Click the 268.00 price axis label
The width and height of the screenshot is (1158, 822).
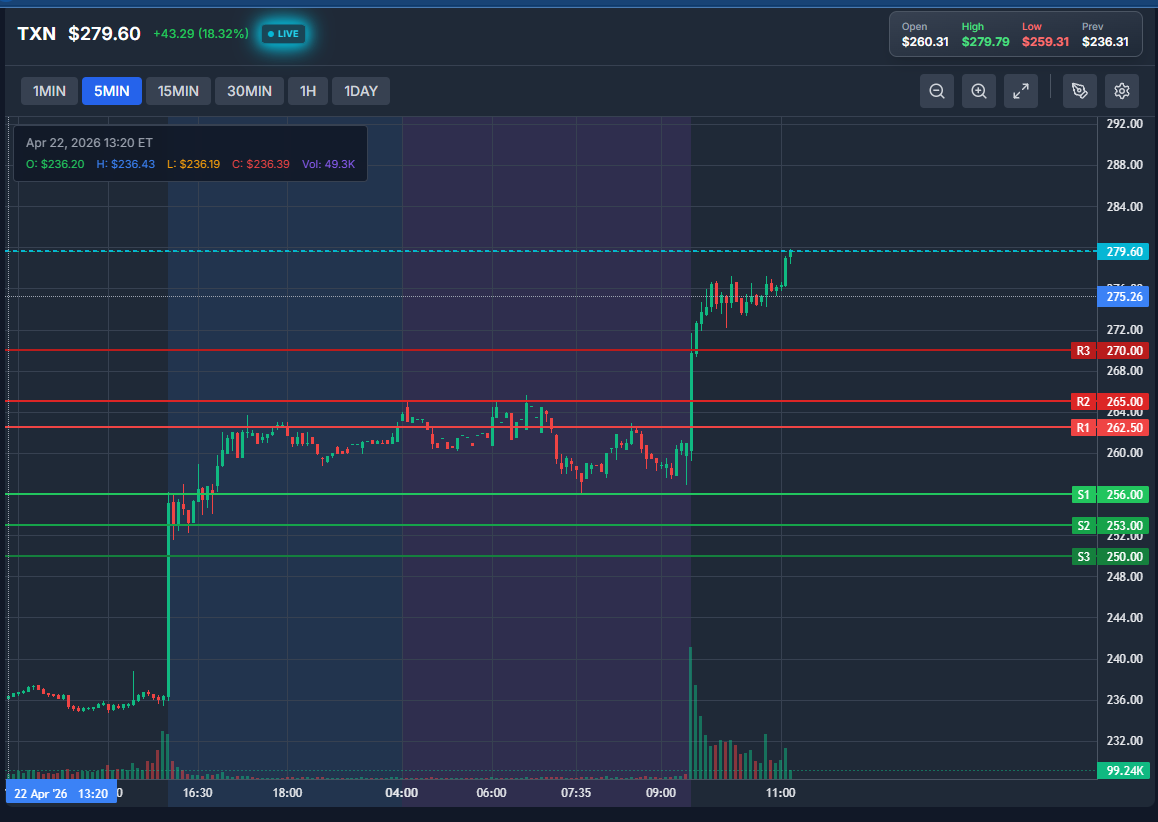[x=1124, y=371]
